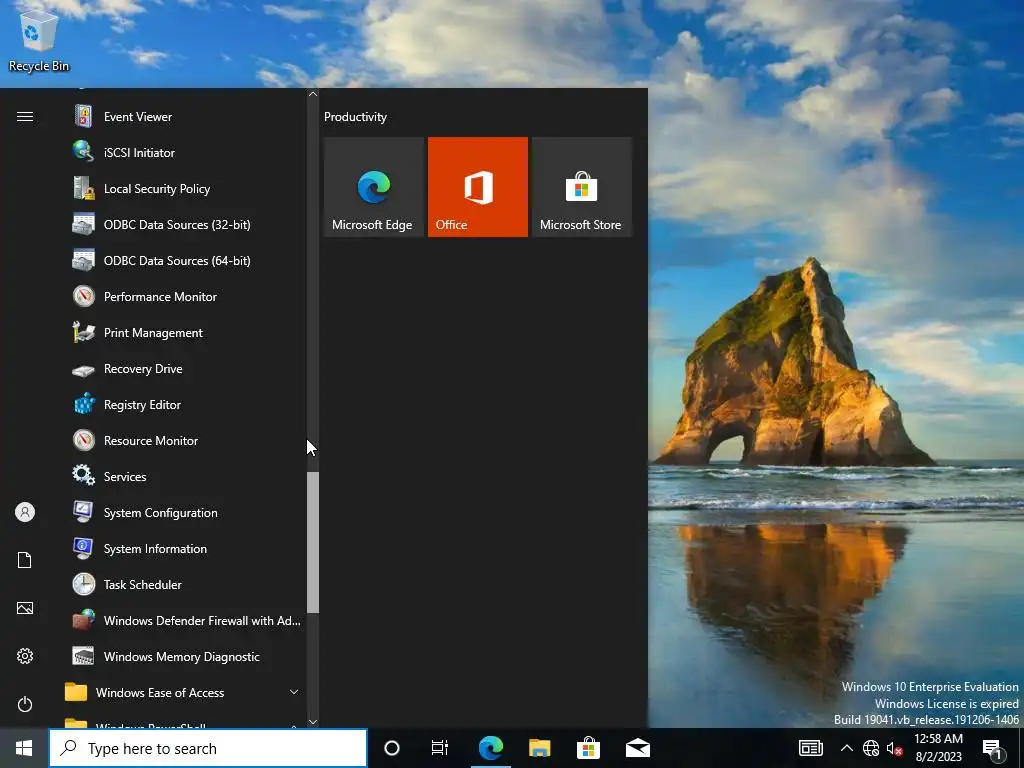The width and height of the screenshot is (1024, 768).
Task: Click the Productivity group heading
Action: [x=355, y=117]
